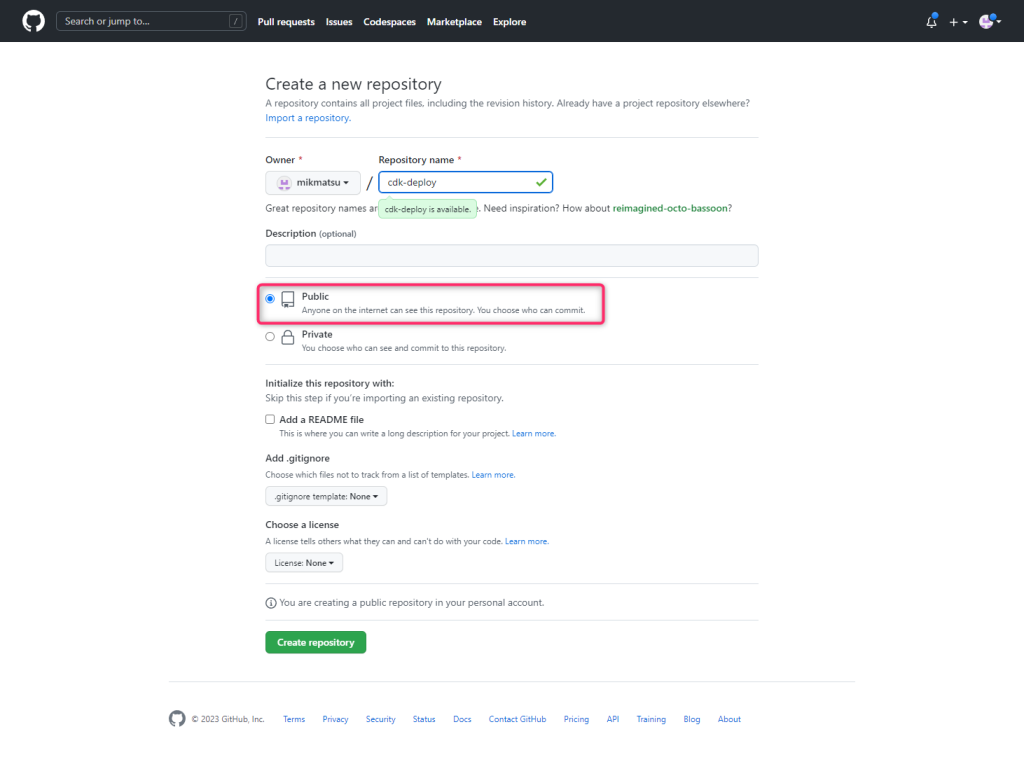Follow the Import a repository link
This screenshot has height=762, width=1024.
coord(307,117)
